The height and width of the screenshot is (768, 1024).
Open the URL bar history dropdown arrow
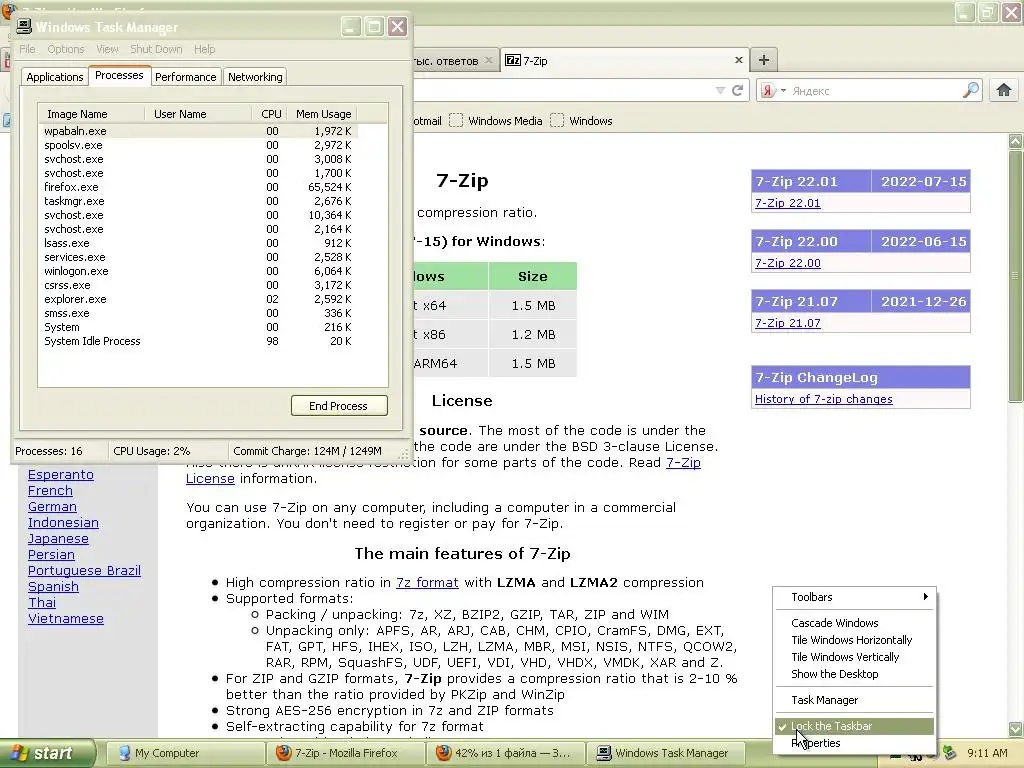720,90
